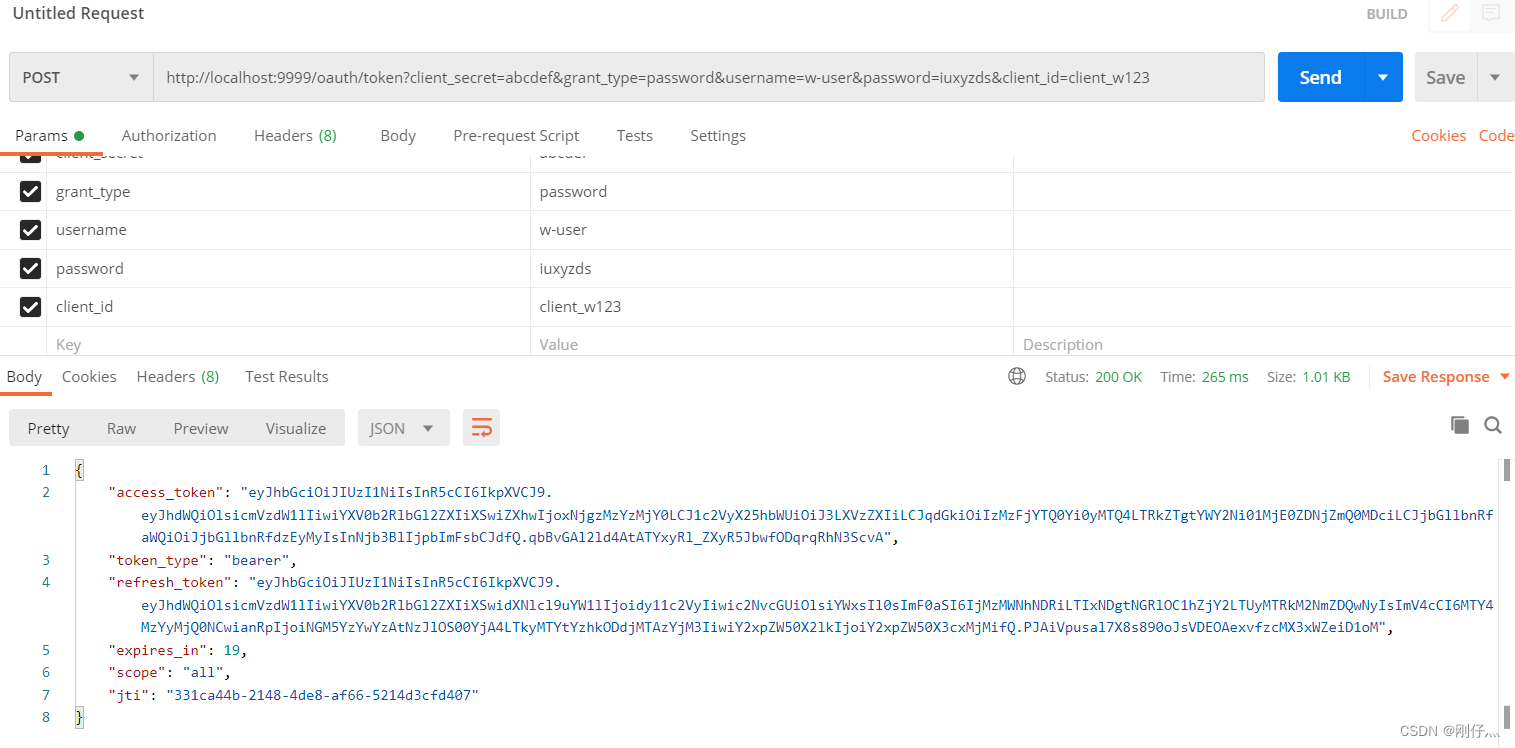Open the request Body tab

pyautogui.click(x=398, y=135)
